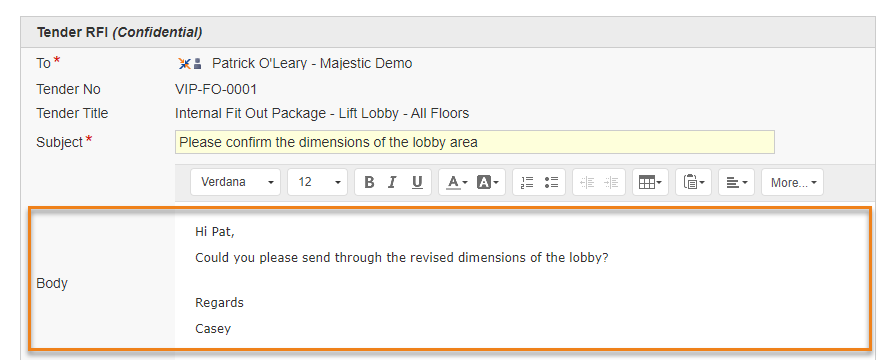Open the font color picker

click(x=457, y=182)
